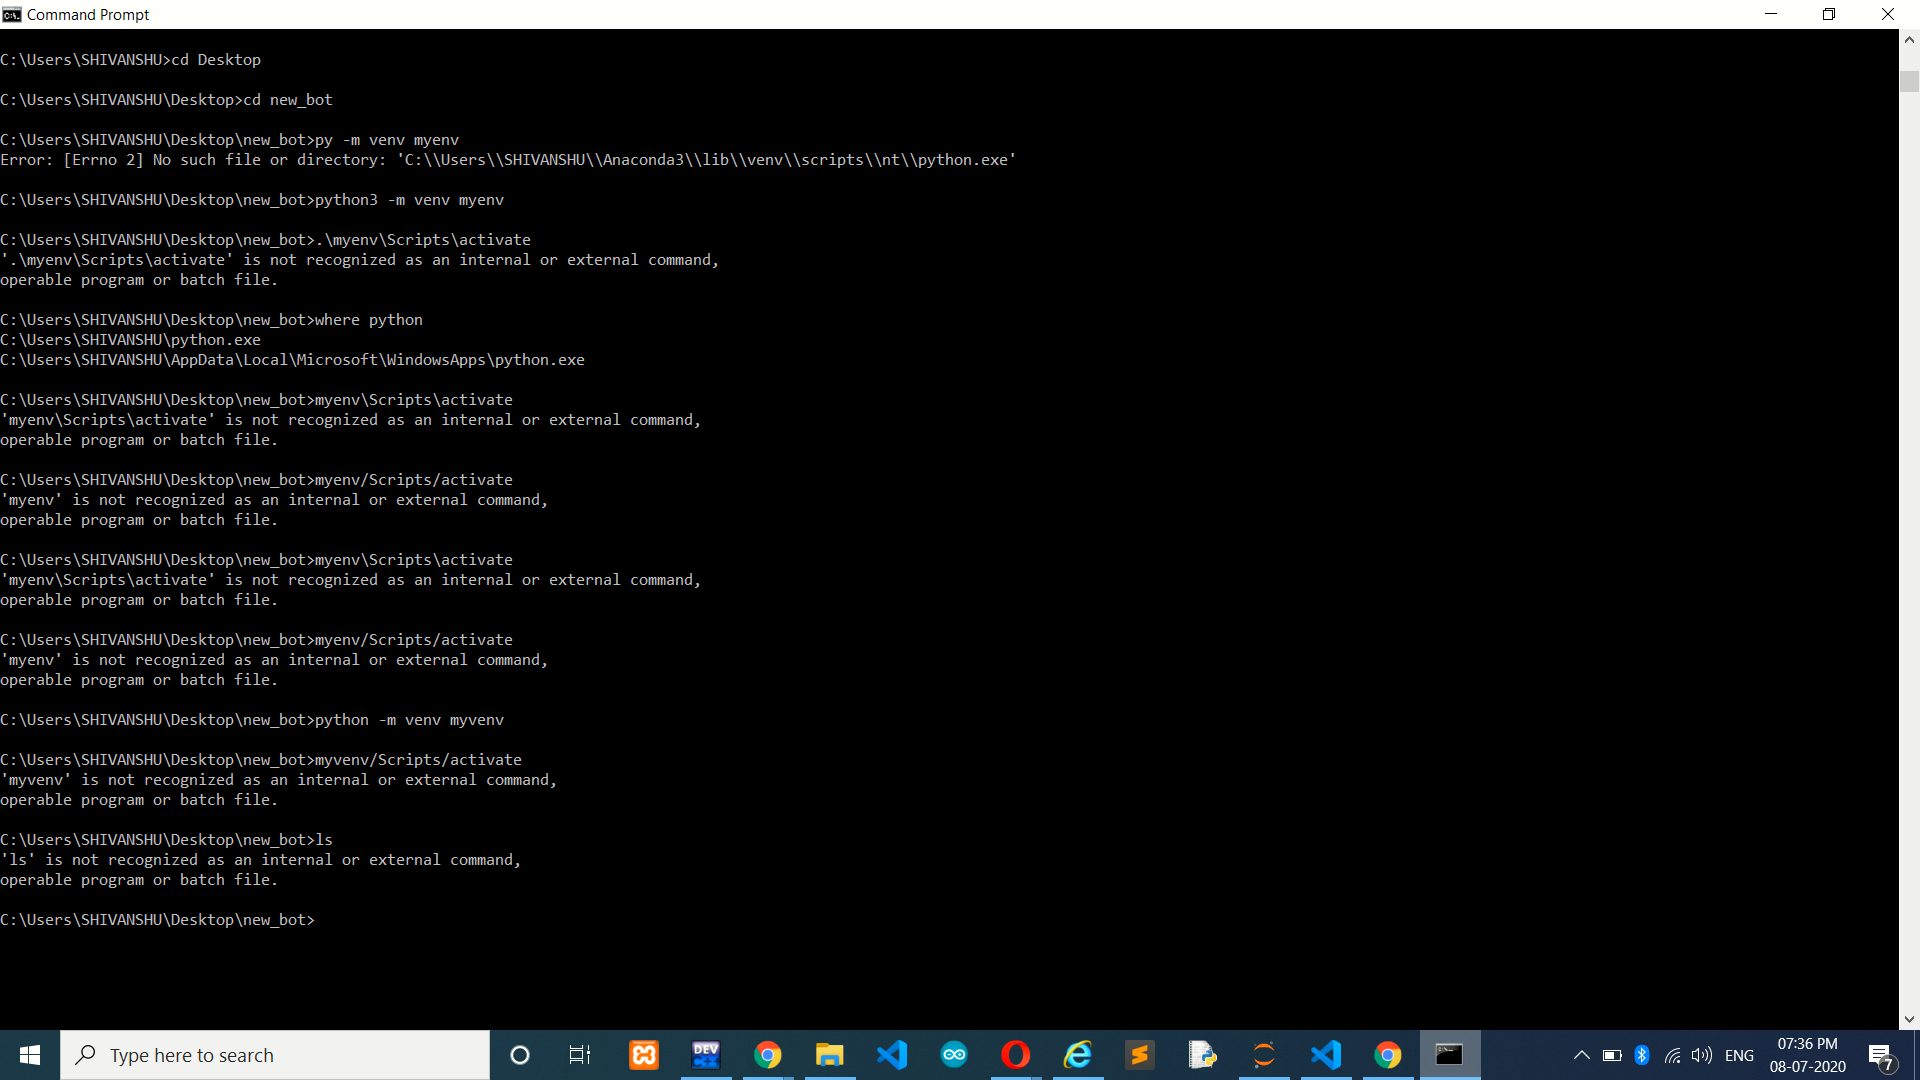Viewport: 1920px width, 1080px height.
Task: Click the Task View button
Action: click(x=582, y=1054)
